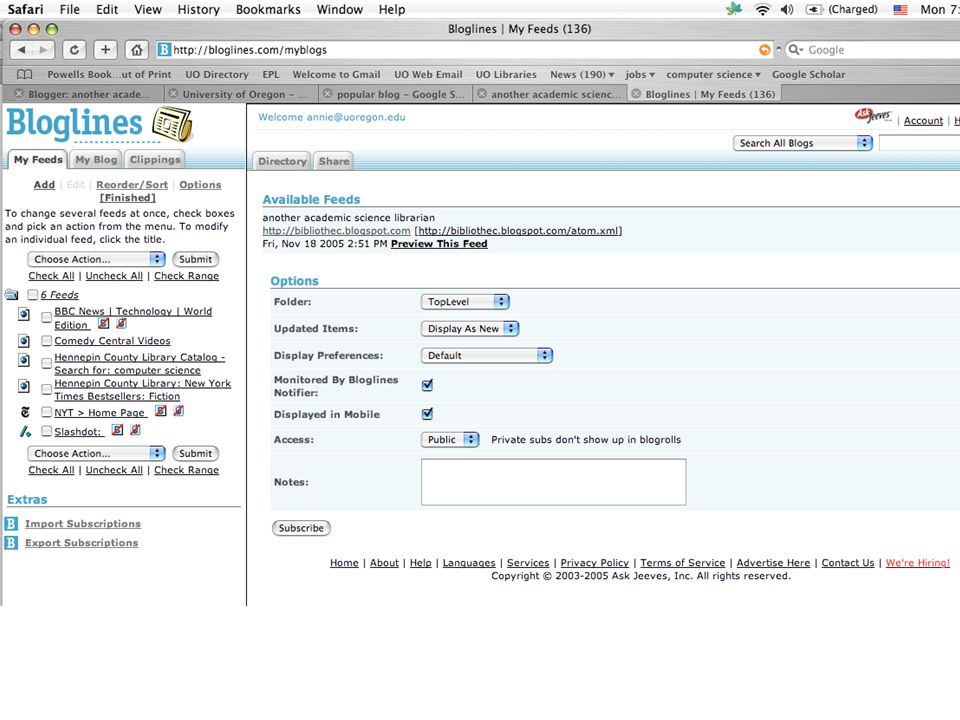Check the Hennepin NYT Bestsellers Fiction checkbox
Image resolution: width=960 pixels, height=720 pixels.
point(46,389)
